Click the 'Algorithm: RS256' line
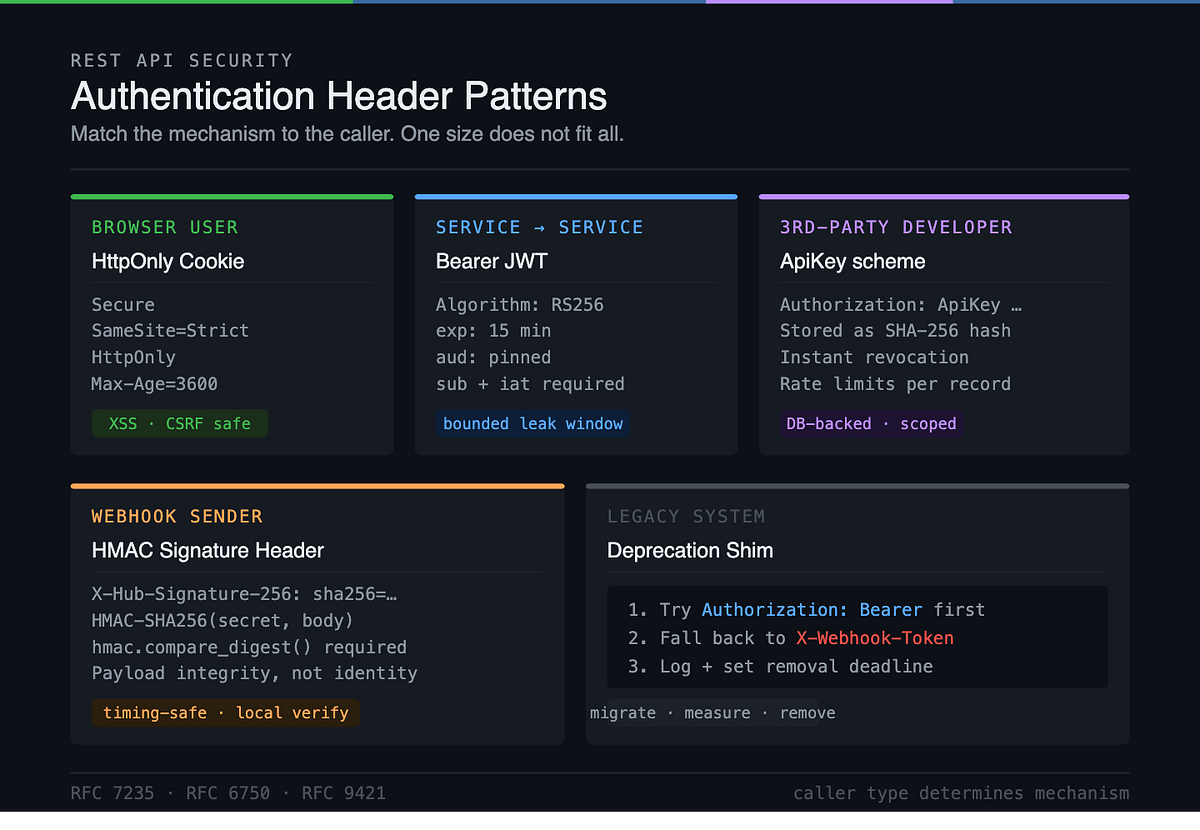Screen dimensions: 1200x830 tap(520, 305)
